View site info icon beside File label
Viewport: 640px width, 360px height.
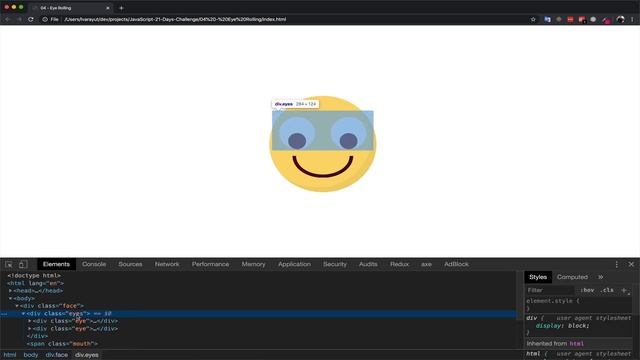(x=45, y=19)
